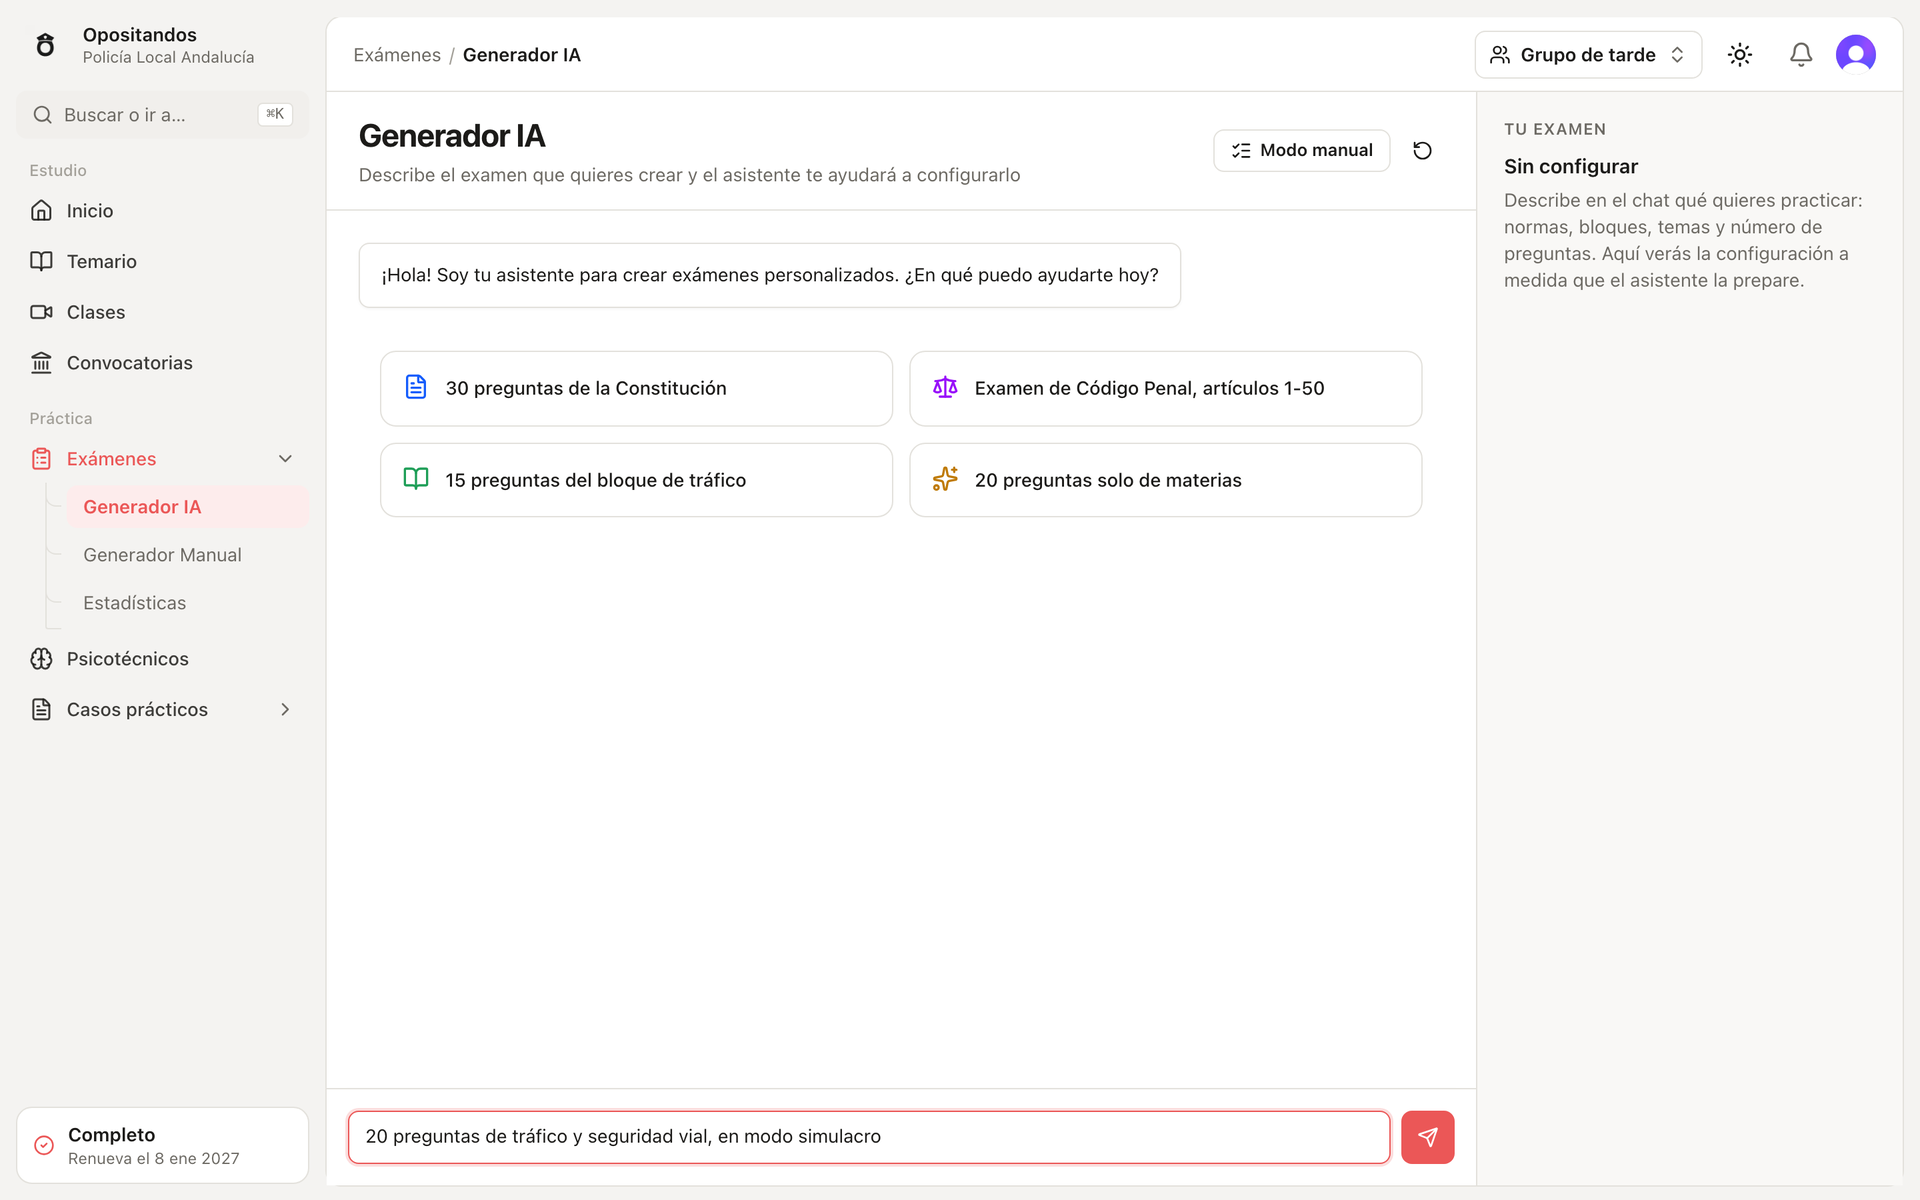Send the message with the paper plane button
Viewport: 1920px width, 1200px height.
1428,1137
